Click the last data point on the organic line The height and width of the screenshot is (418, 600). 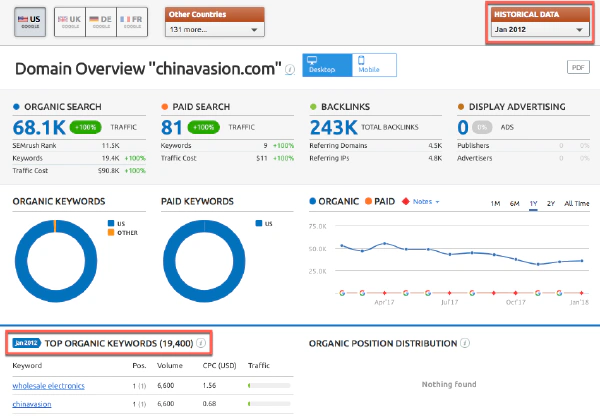[x=582, y=261]
